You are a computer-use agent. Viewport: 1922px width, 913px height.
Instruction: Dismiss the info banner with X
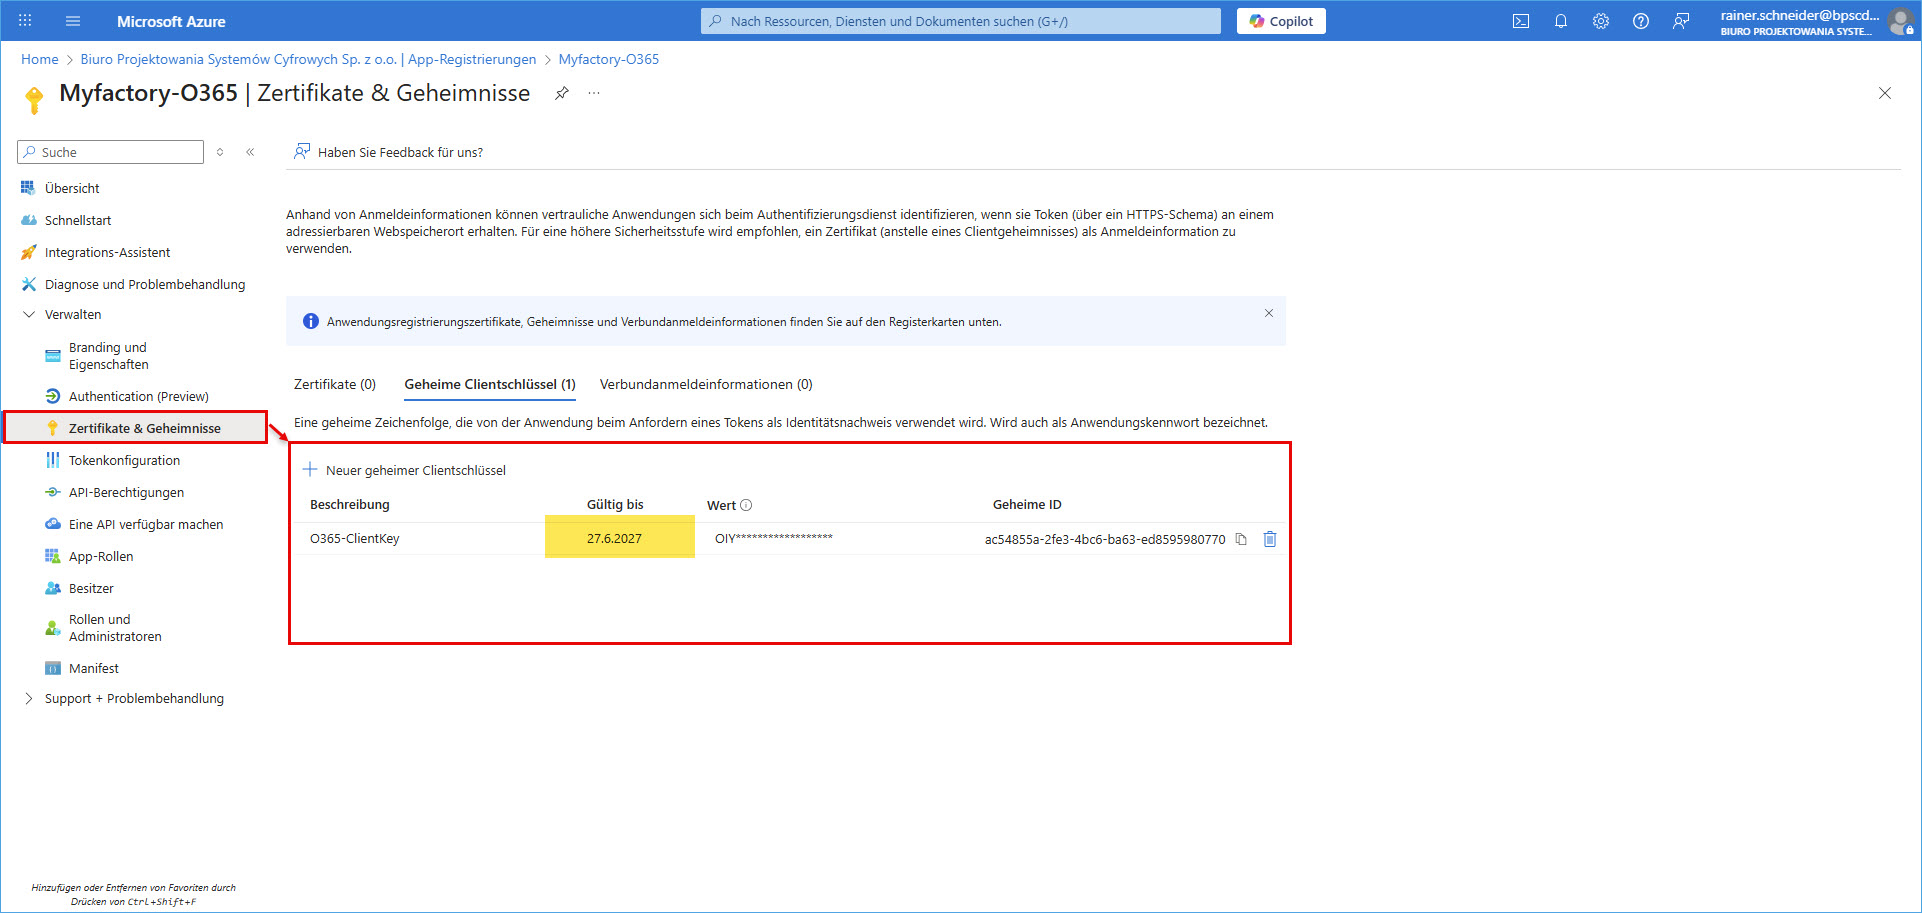1268,313
